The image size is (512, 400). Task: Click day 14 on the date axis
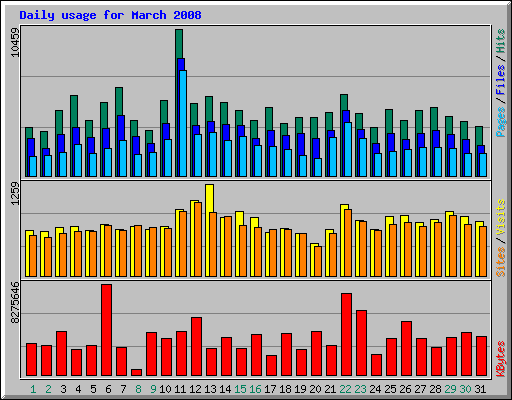tap(225, 389)
